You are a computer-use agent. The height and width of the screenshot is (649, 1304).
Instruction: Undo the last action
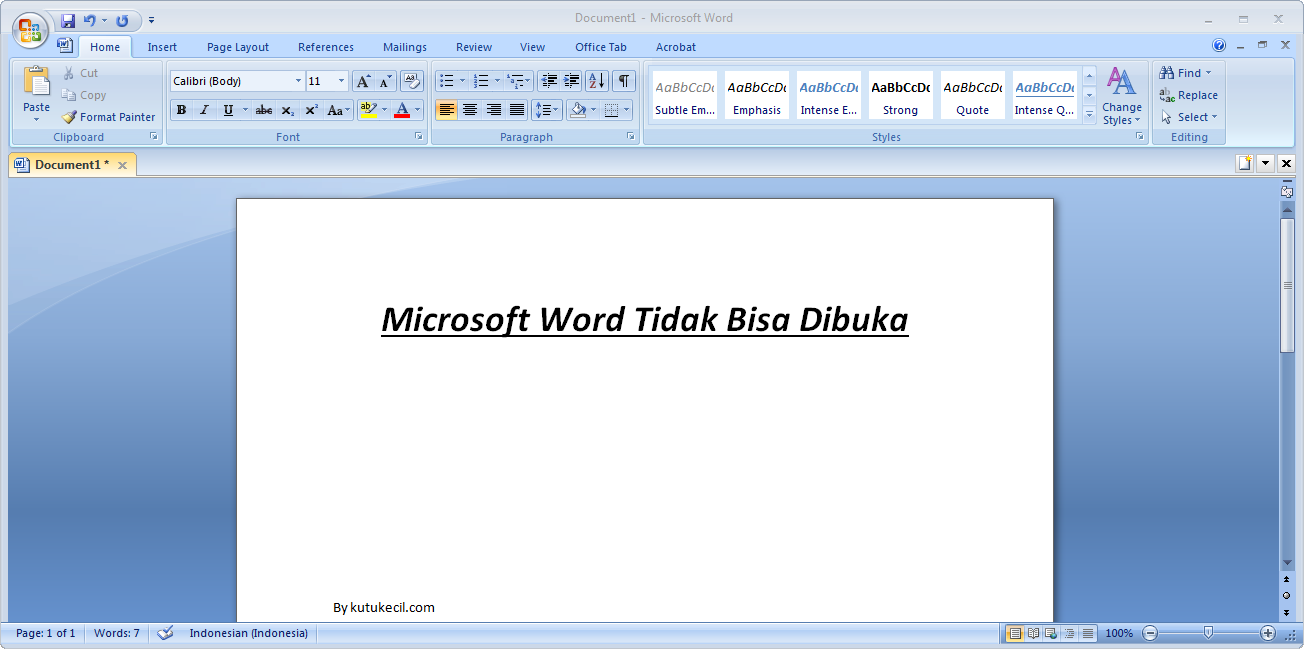tap(90, 20)
